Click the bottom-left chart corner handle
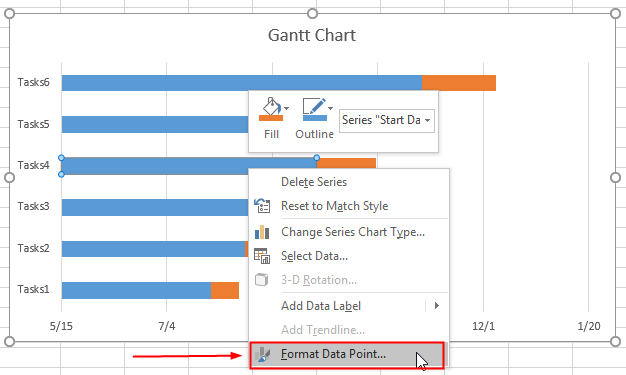Image resolution: width=626 pixels, height=375 pixels. (x=9, y=341)
